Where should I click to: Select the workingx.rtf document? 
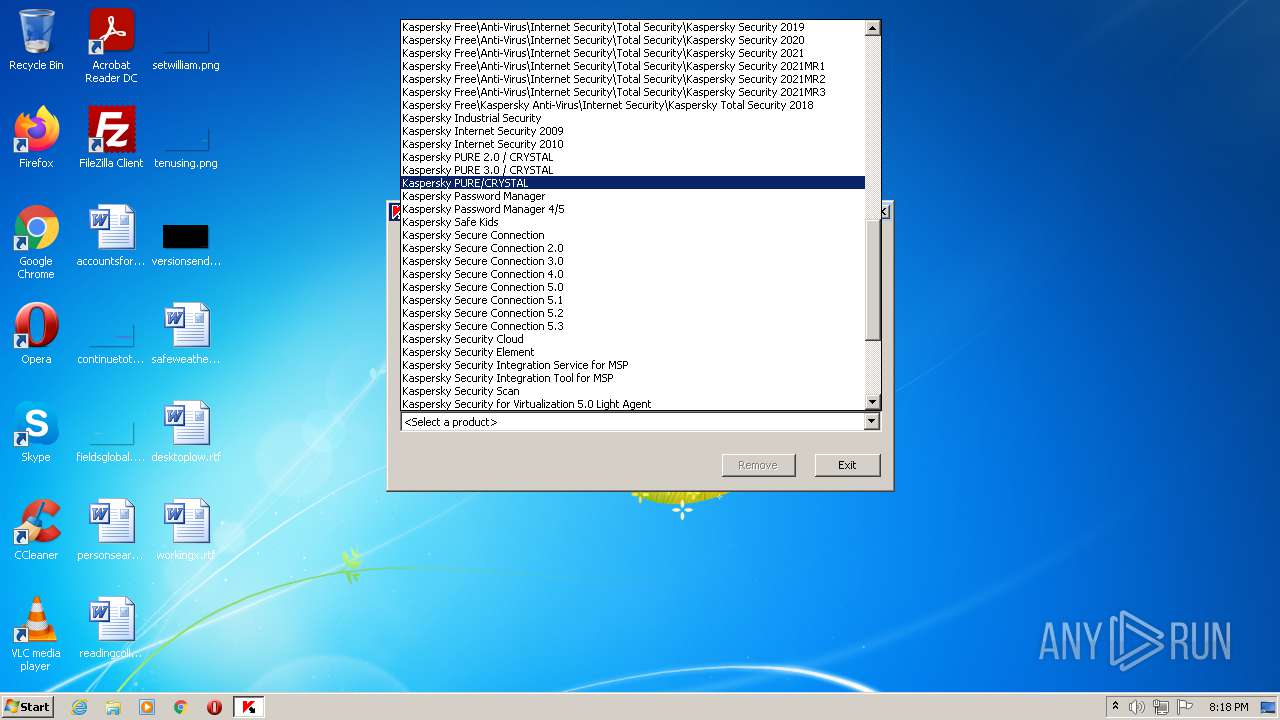pos(186,530)
